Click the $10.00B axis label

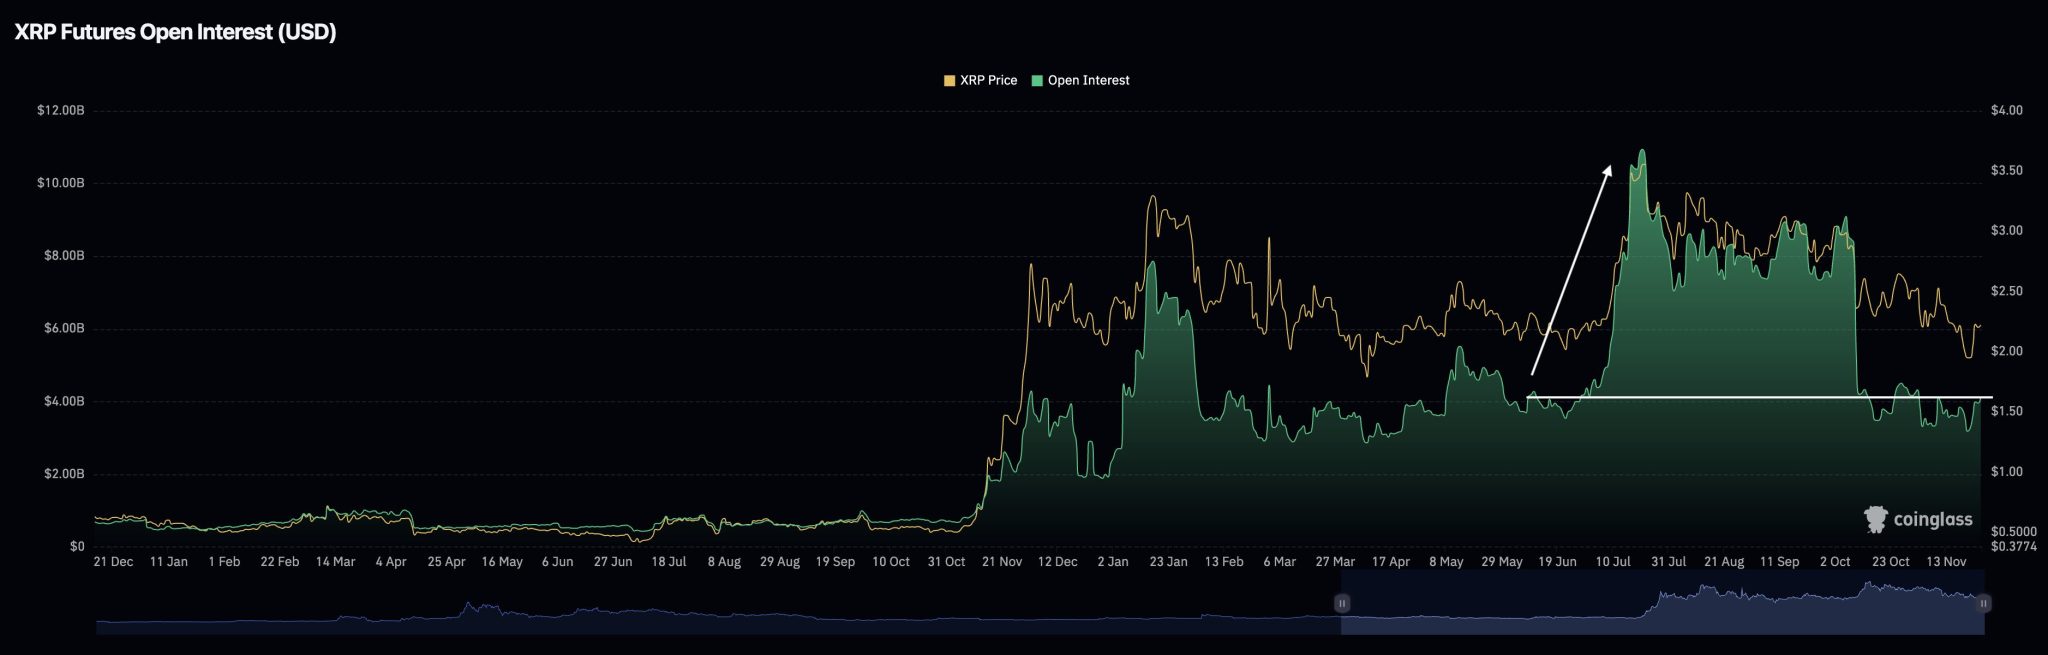pyautogui.click(x=61, y=183)
